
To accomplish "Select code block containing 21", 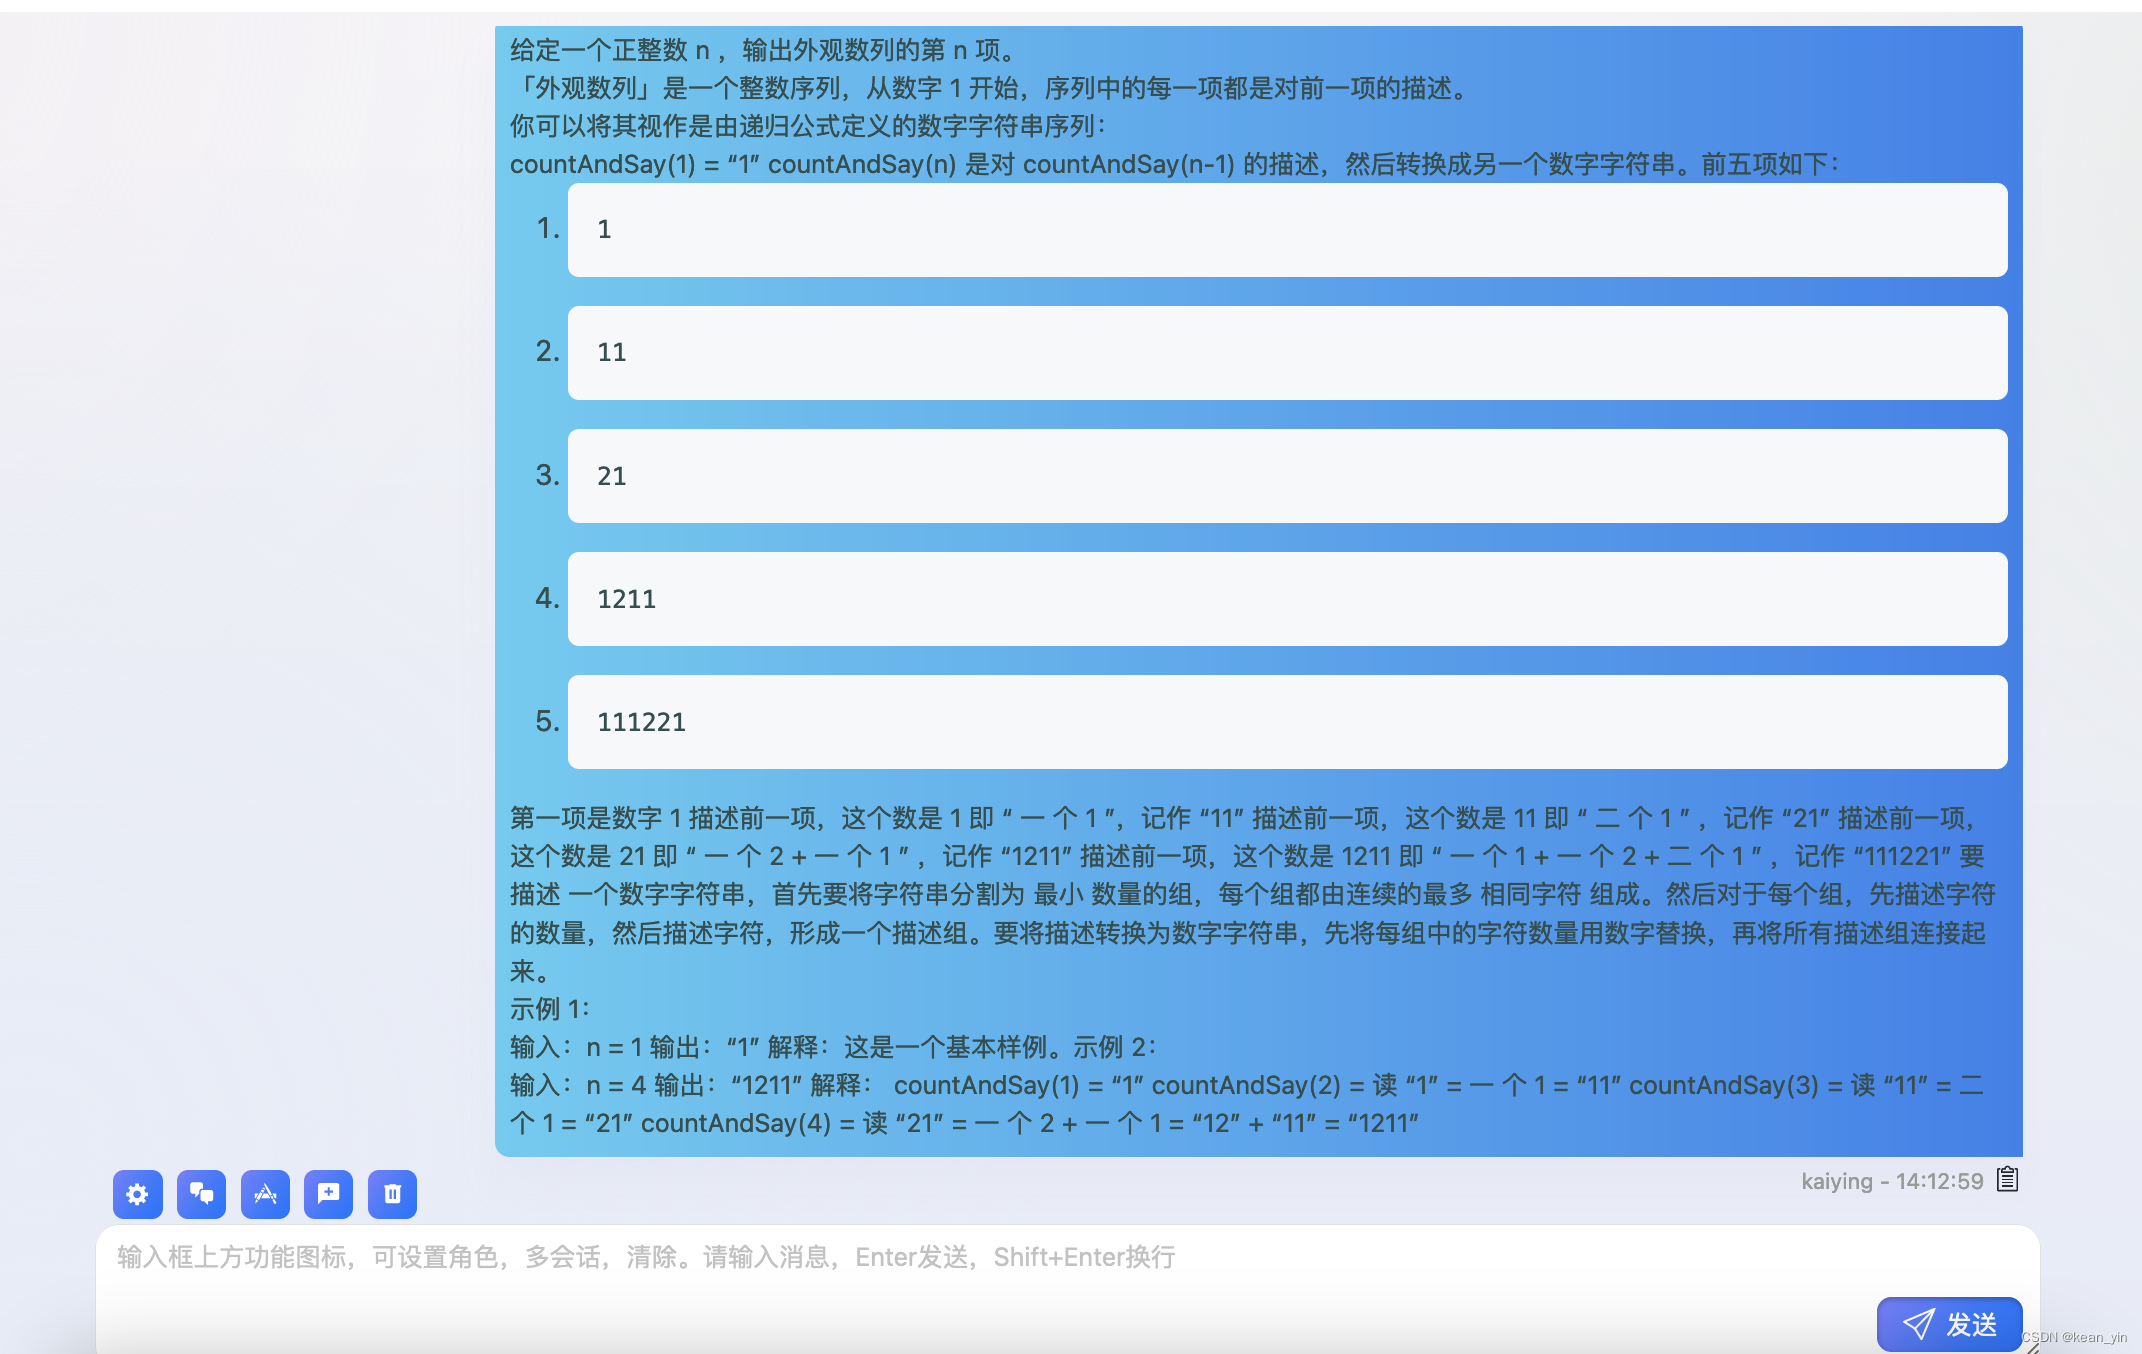I will 1287,476.
